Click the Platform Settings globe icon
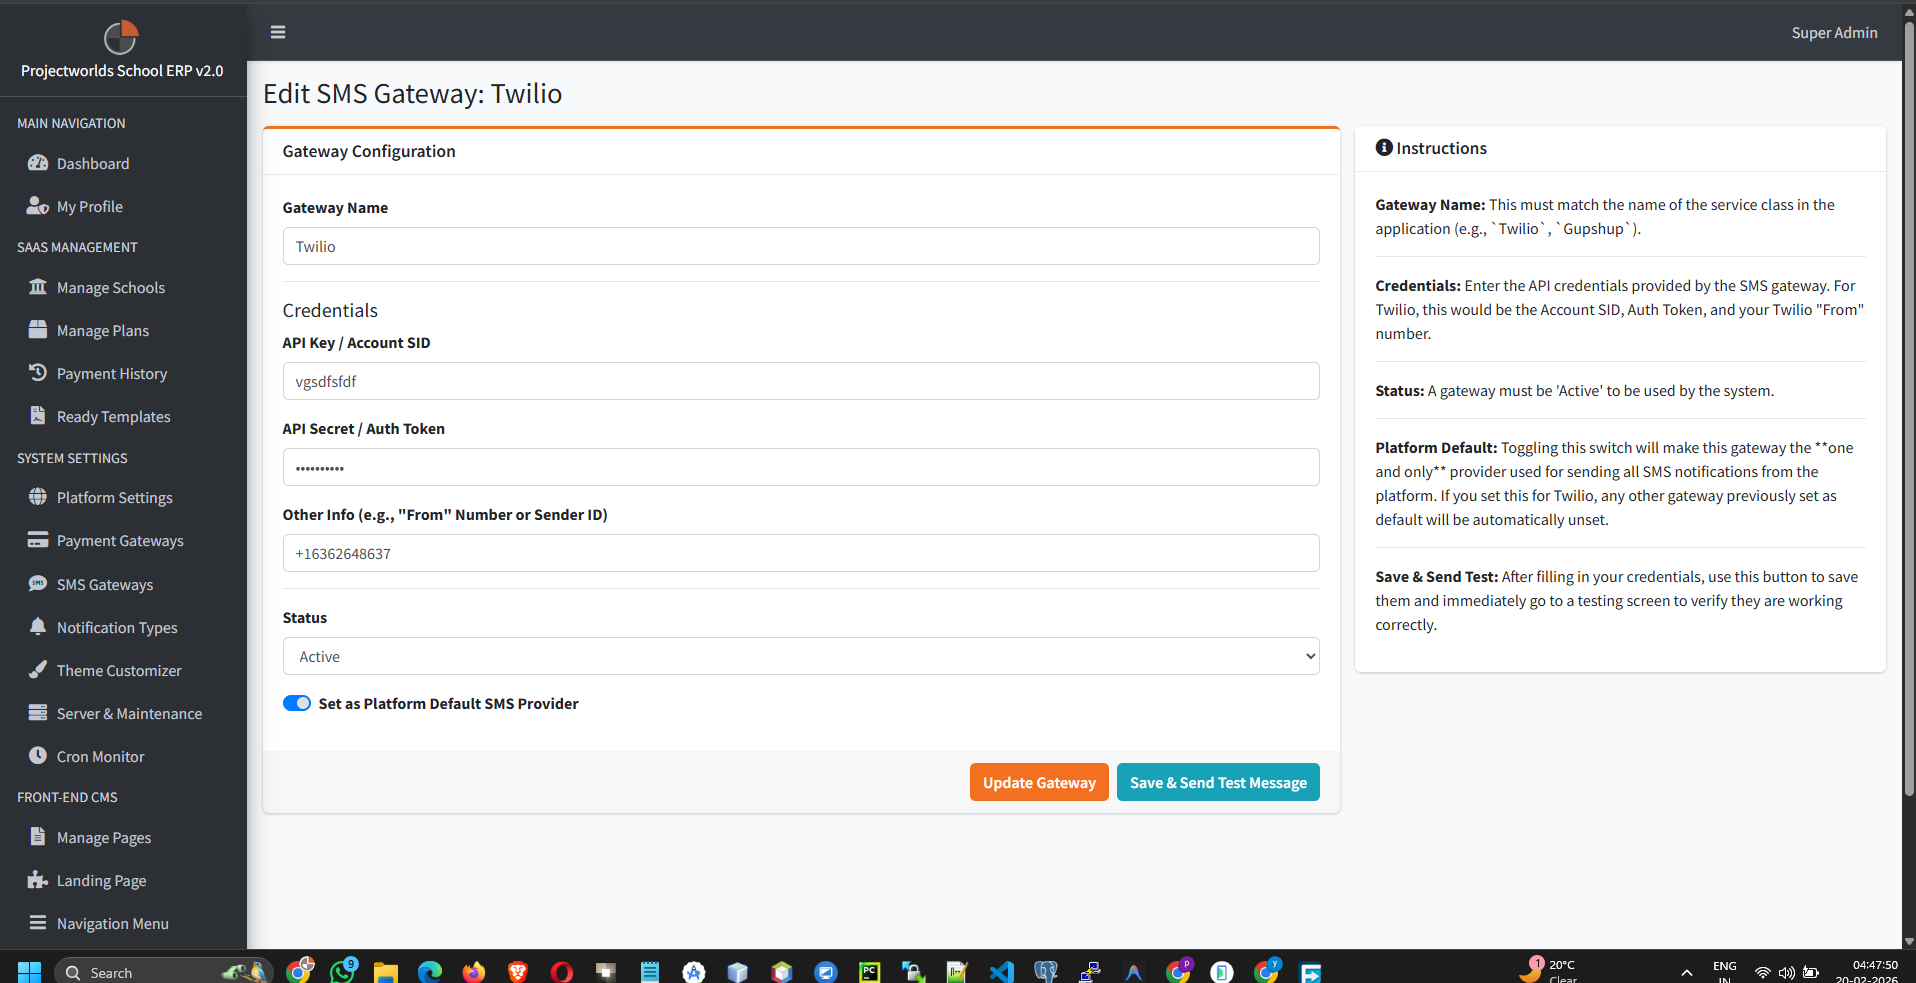The width and height of the screenshot is (1916, 983). point(37,497)
